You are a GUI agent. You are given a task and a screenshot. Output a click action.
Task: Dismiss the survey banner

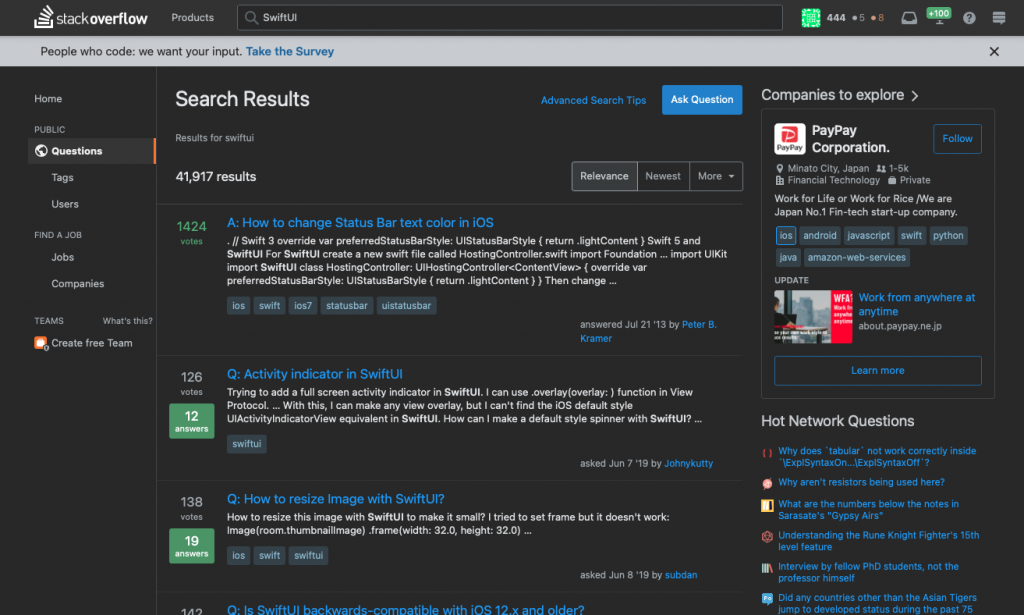click(993, 52)
